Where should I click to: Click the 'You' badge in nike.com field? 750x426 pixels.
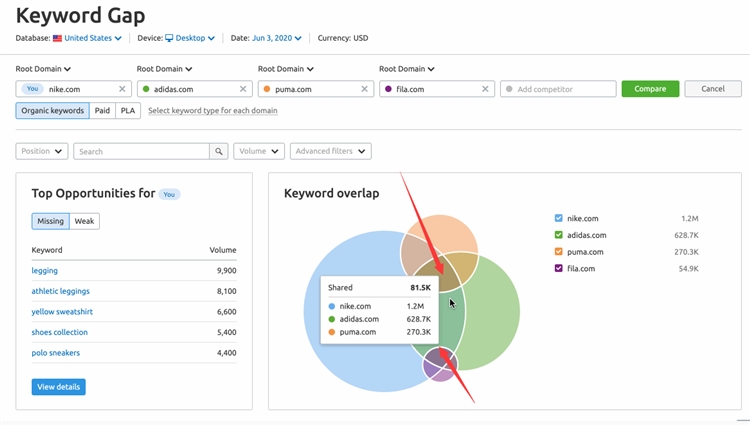tap(32, 89)
